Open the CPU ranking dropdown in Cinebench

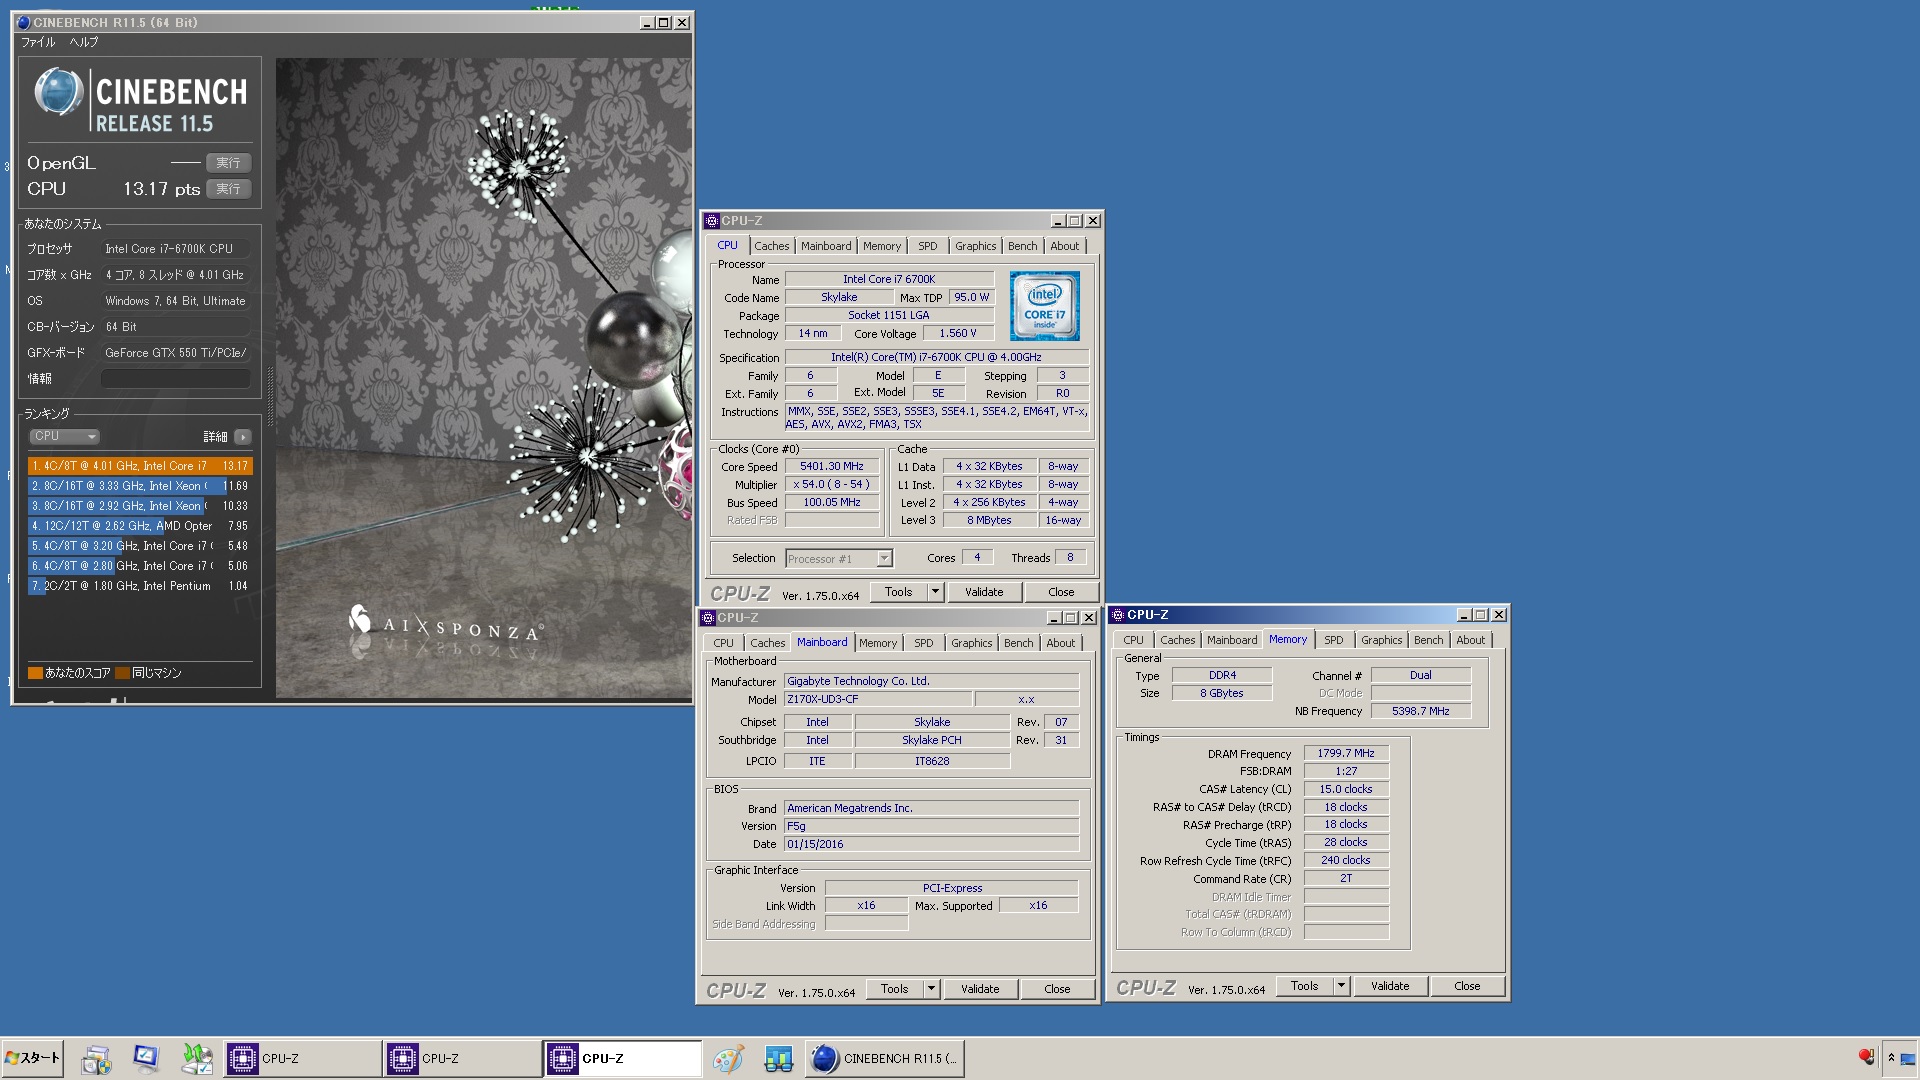point(64,436)
